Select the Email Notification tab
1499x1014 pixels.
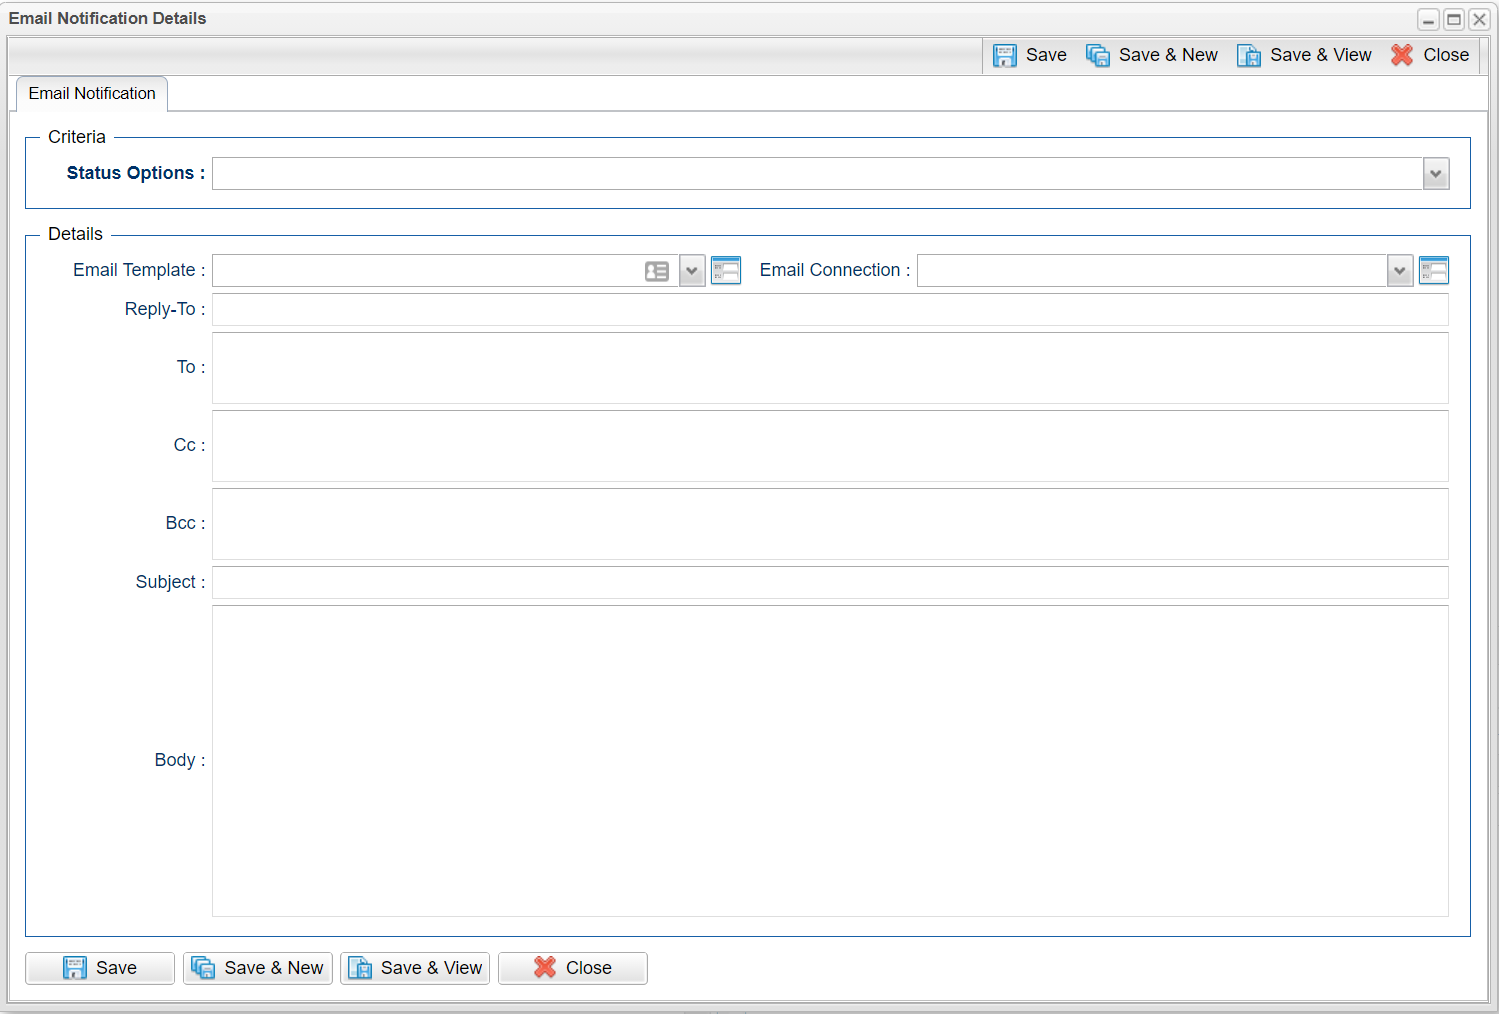(x=92, y=94)
